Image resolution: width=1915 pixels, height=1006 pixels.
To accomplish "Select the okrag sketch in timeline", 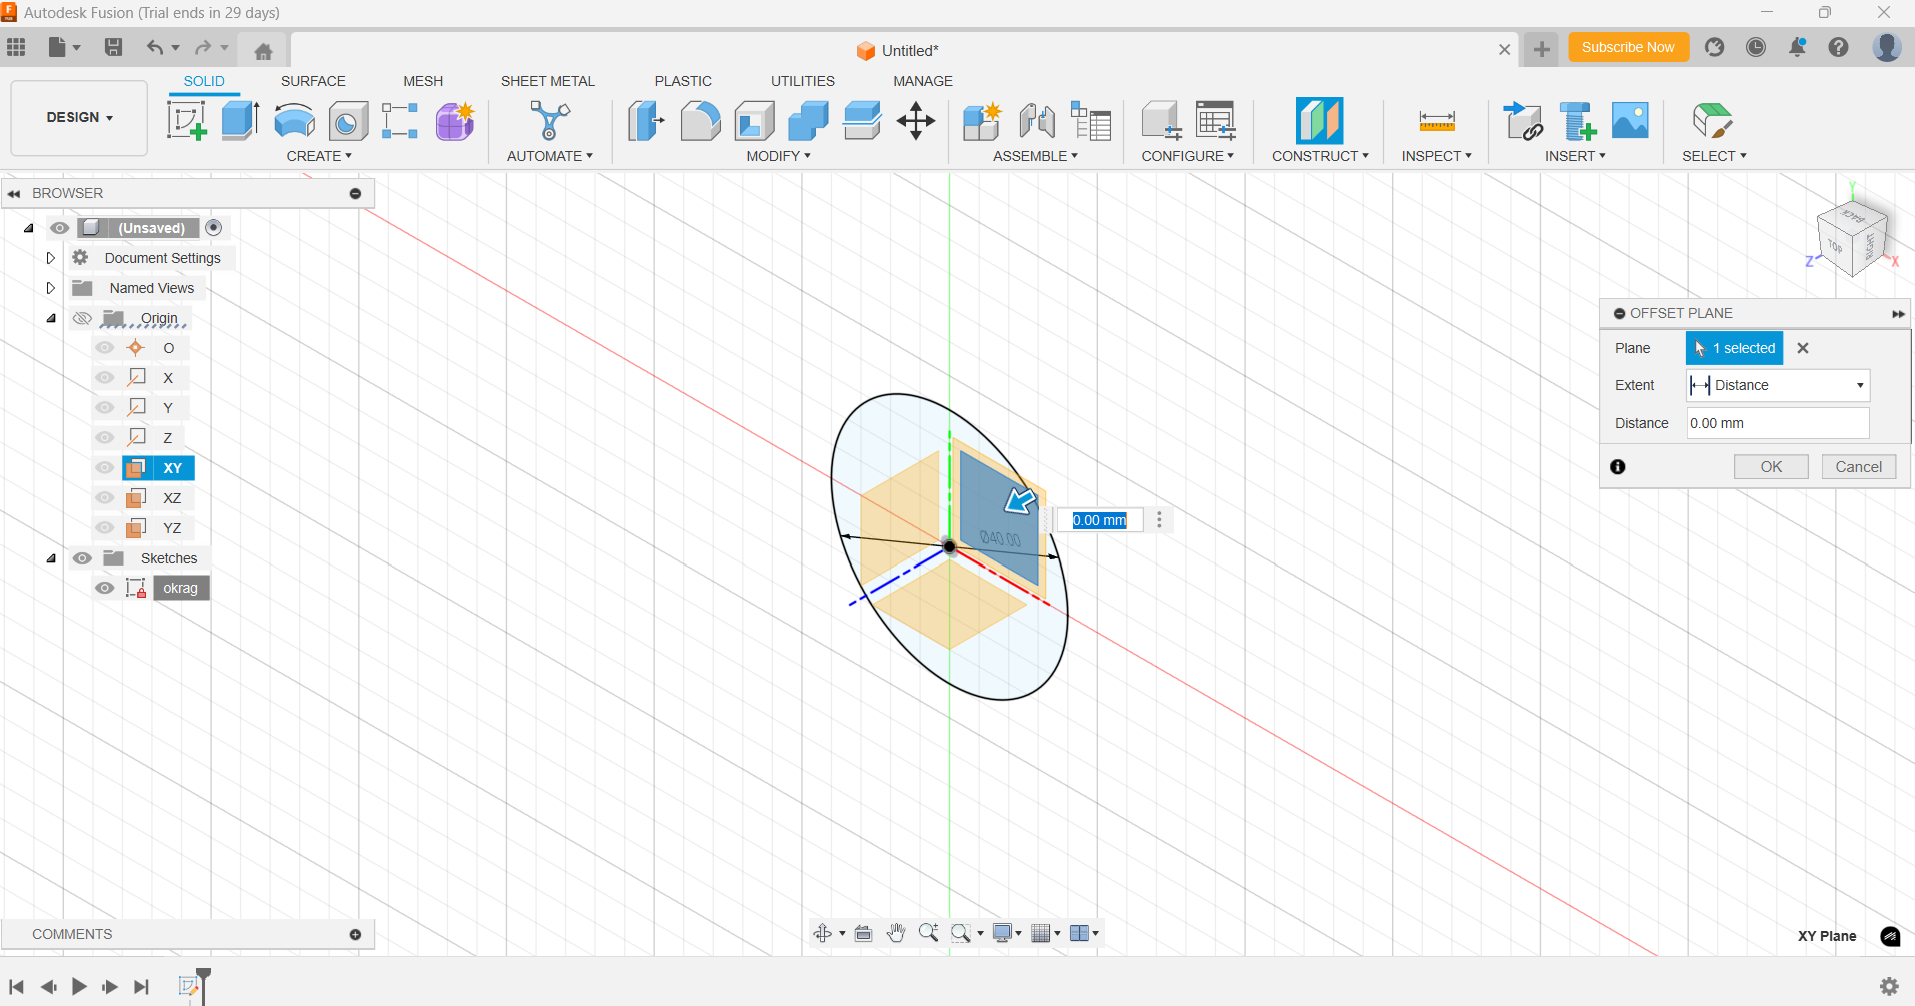I will [188, 986].
